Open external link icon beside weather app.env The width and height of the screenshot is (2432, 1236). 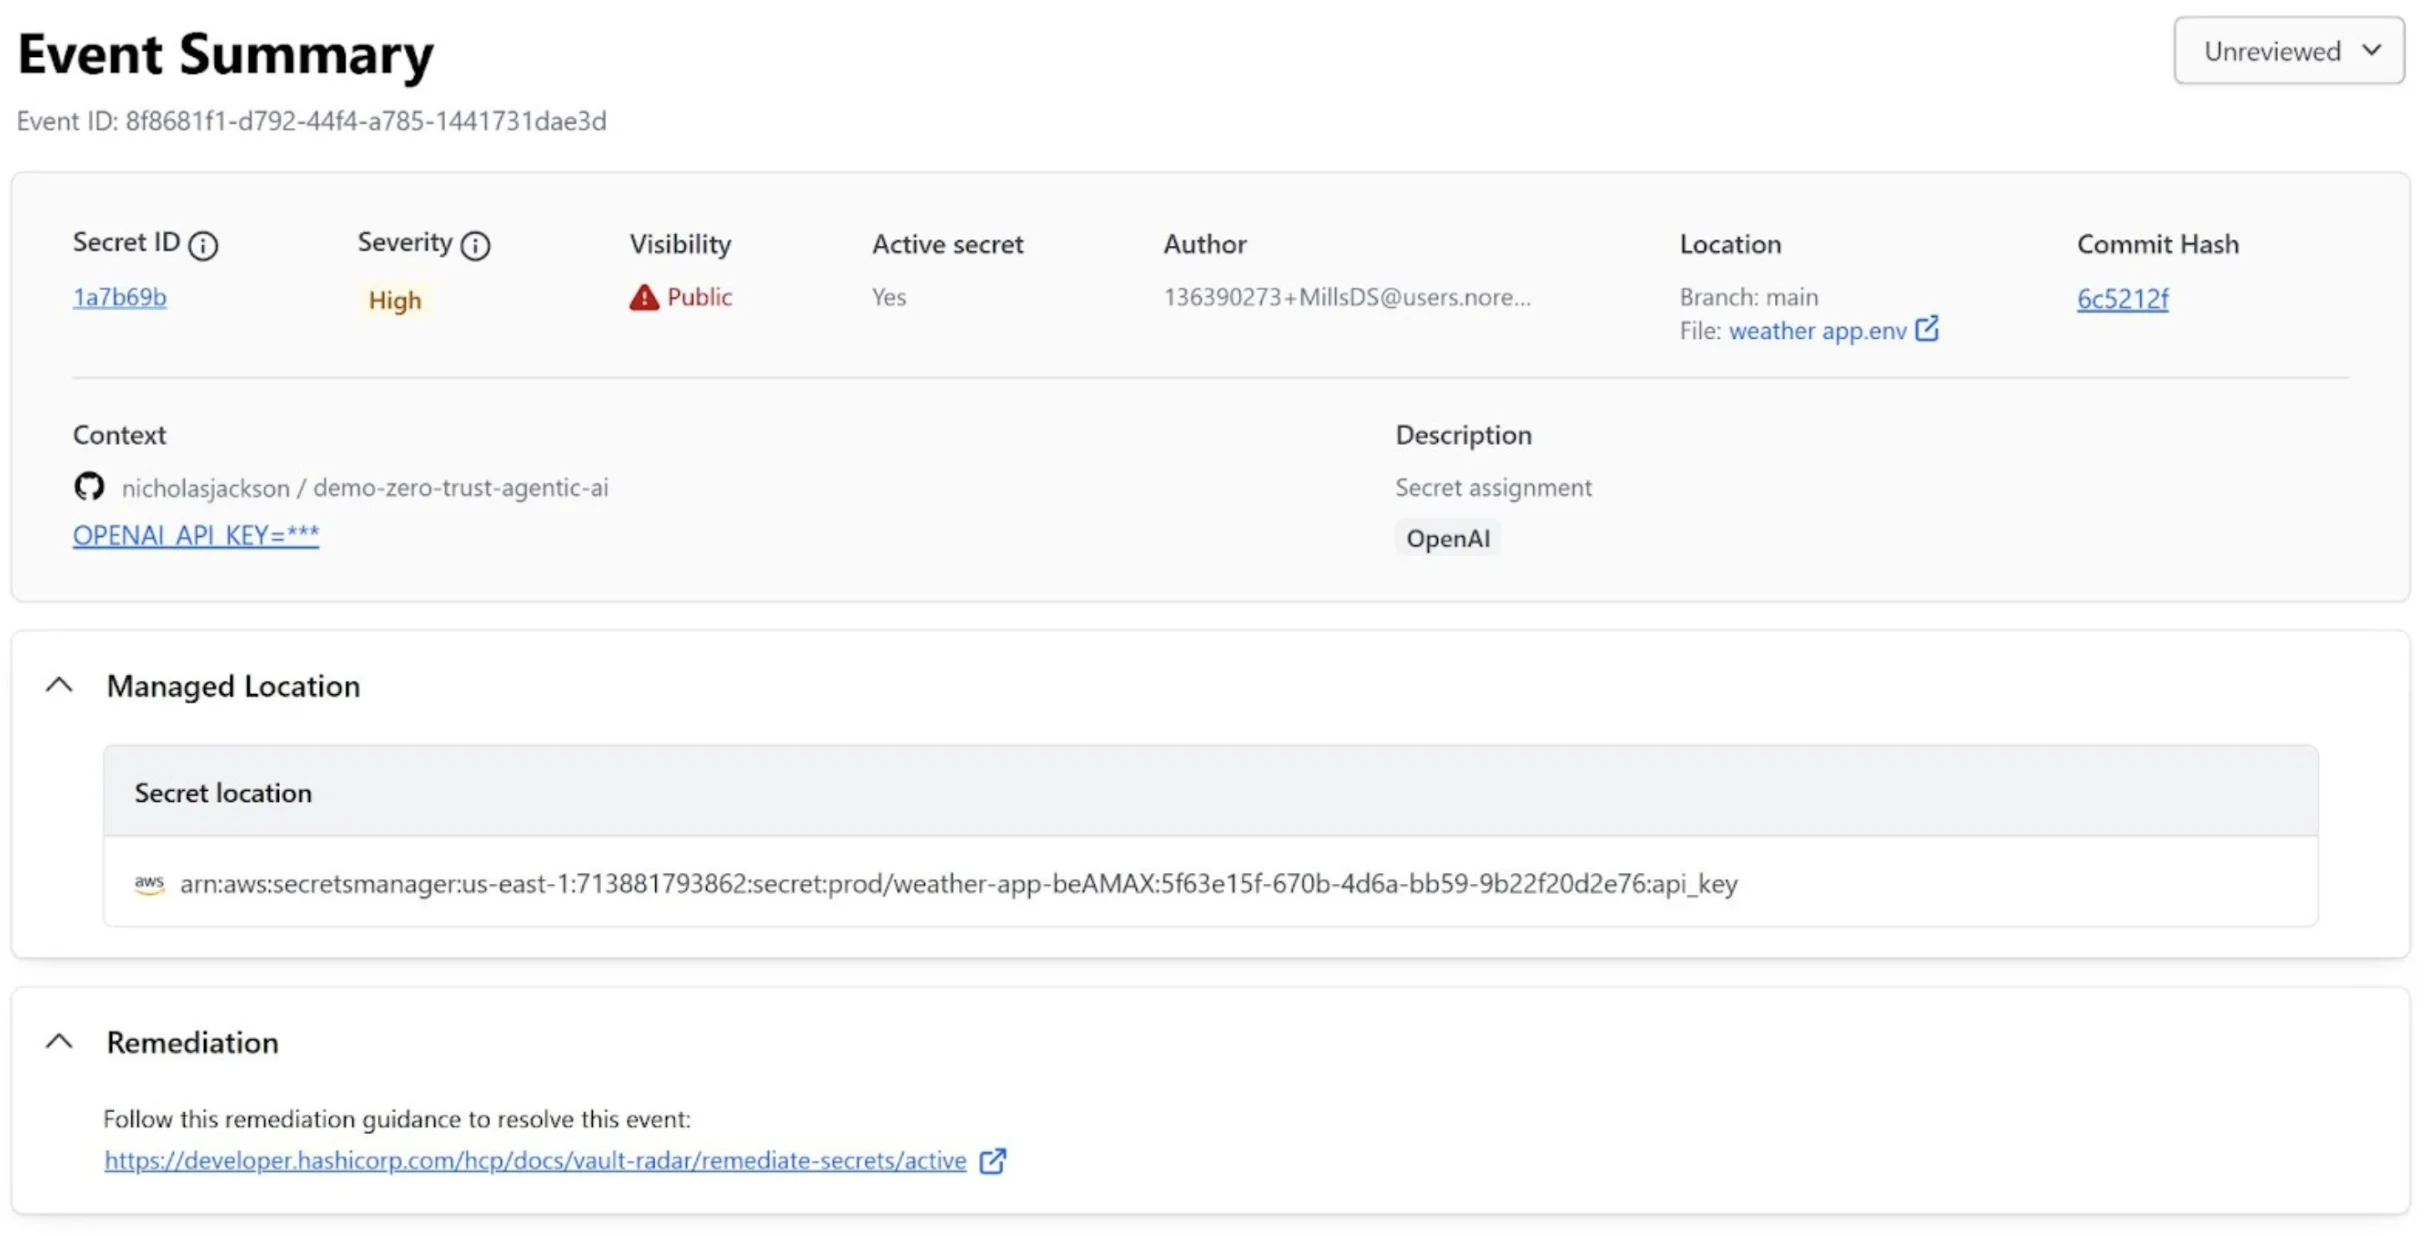pos(1927,330)
